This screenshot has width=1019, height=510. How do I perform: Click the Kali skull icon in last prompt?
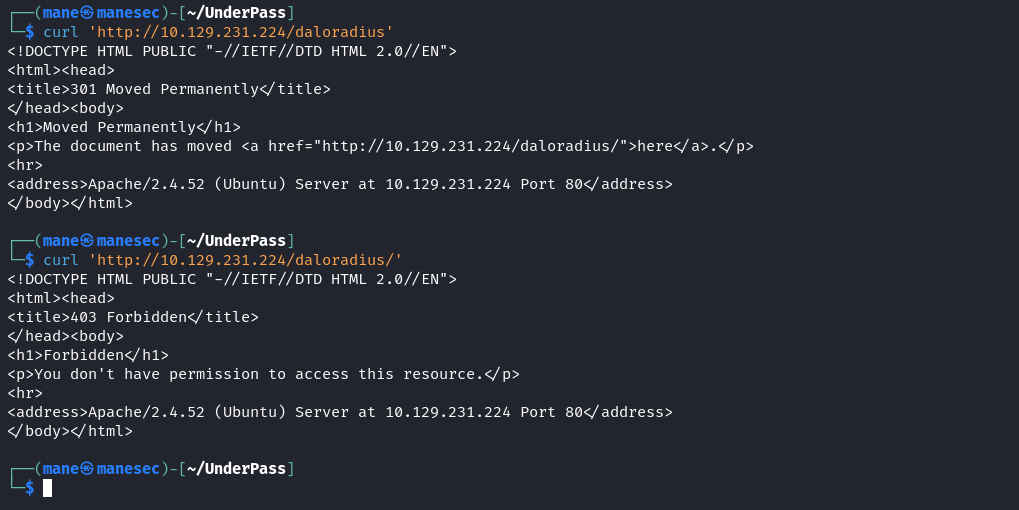click(x=87, y=468)
